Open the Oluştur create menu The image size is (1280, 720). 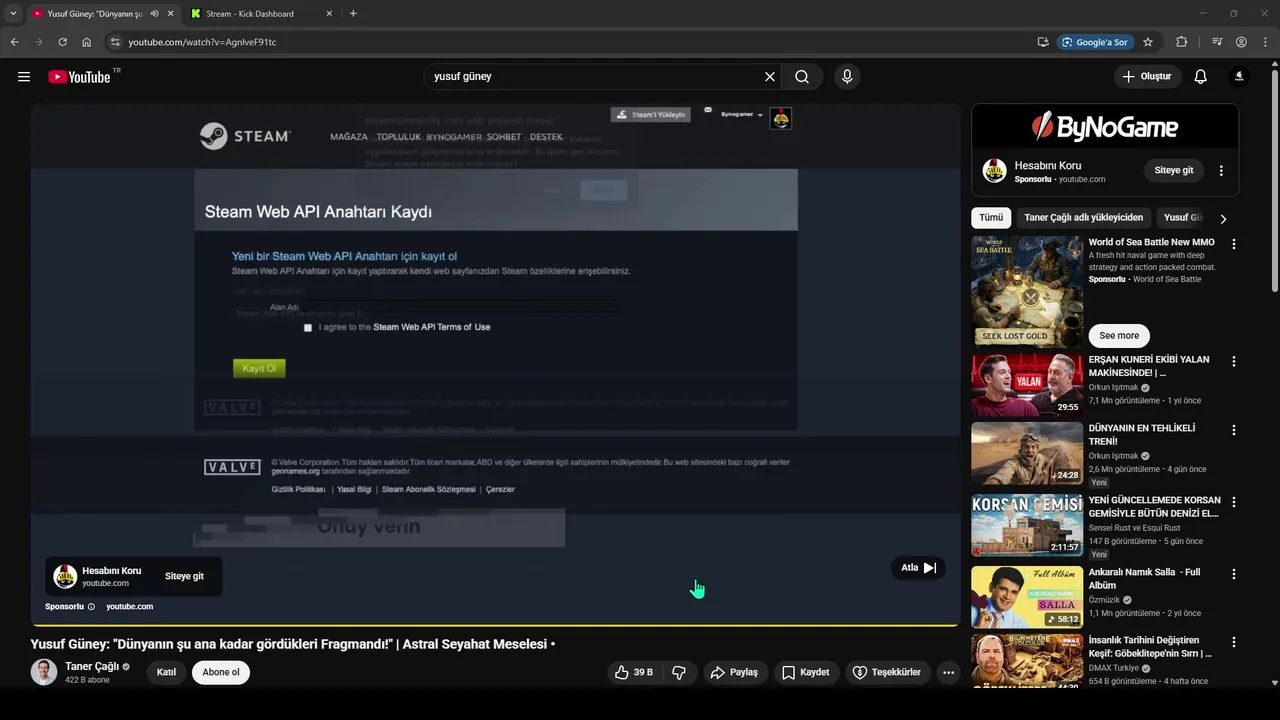pos(1148,77)
